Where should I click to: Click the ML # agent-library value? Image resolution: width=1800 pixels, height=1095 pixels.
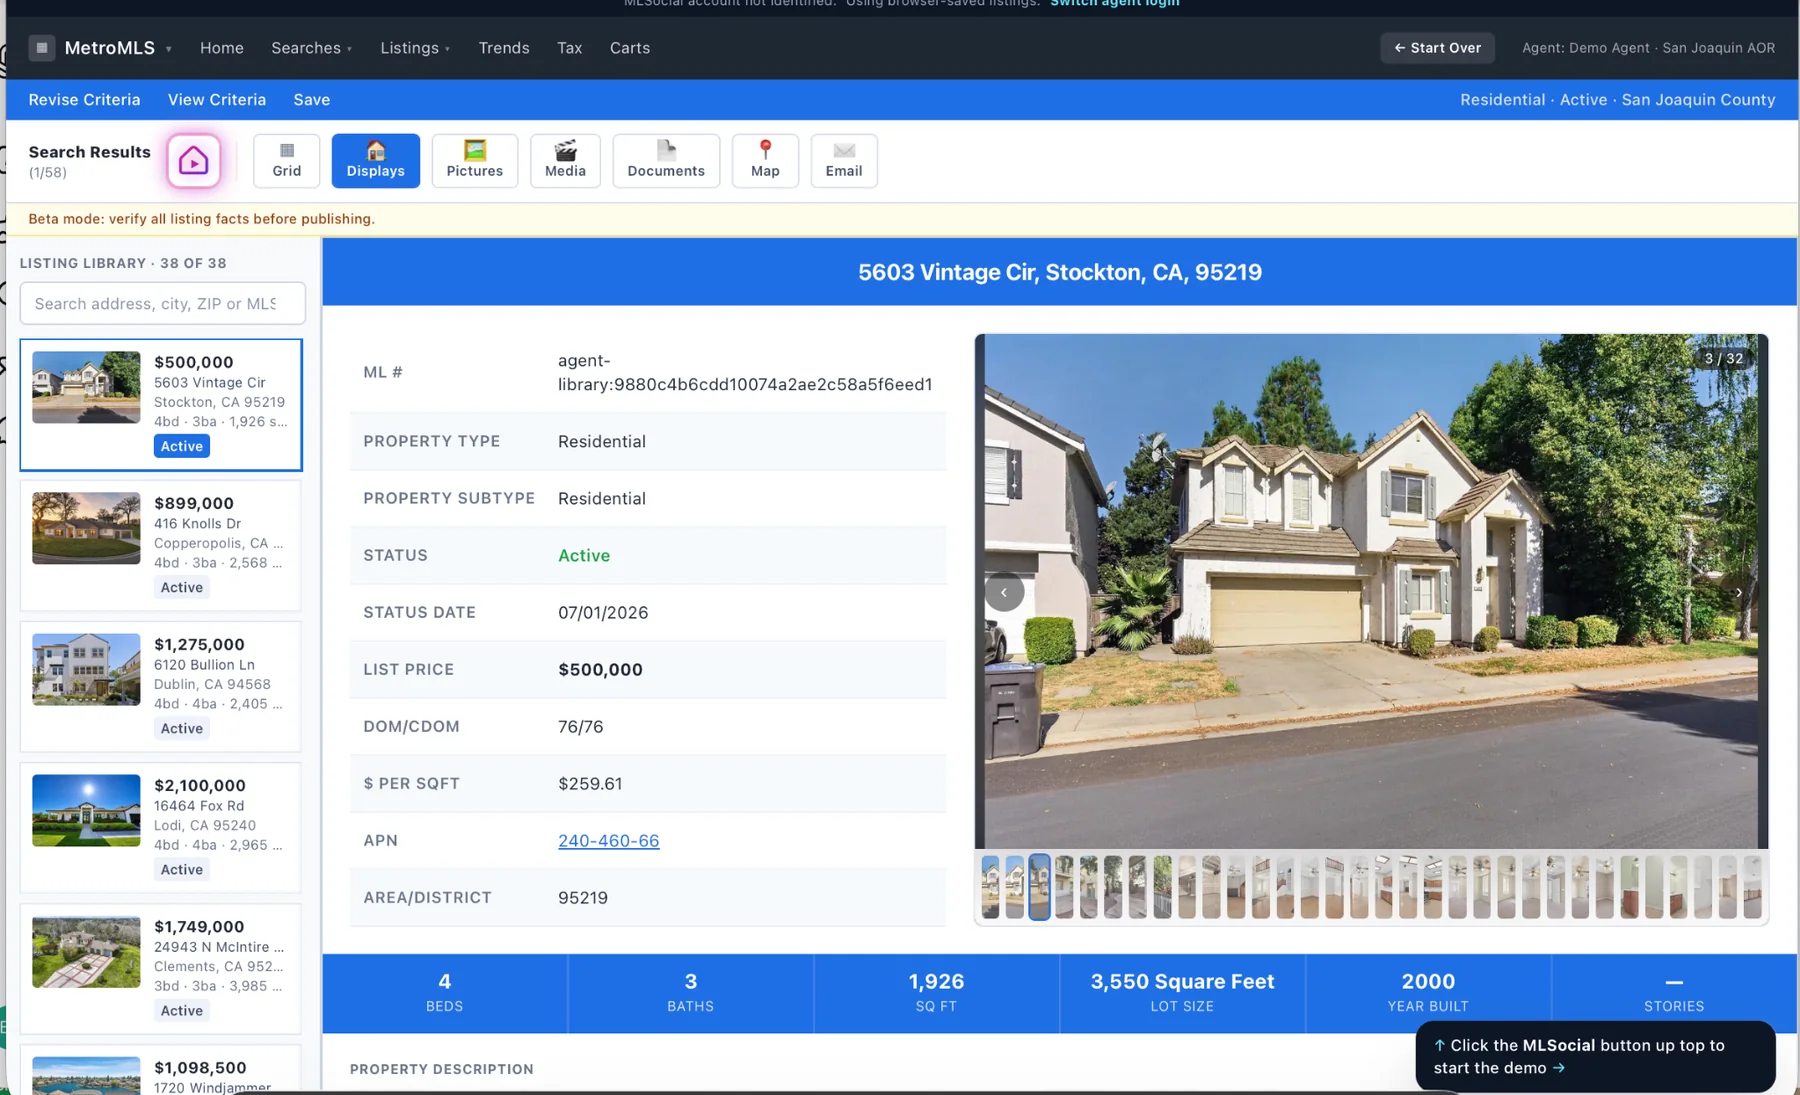tap(745, 372)
